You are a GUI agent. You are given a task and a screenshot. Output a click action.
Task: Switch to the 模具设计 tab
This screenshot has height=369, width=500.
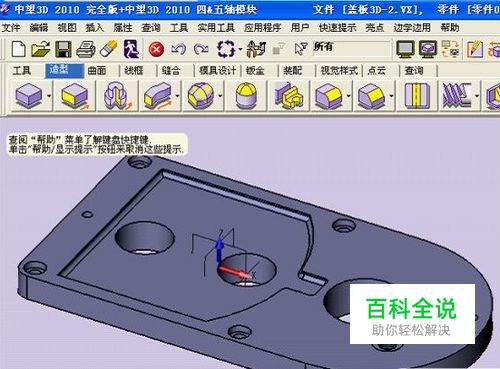[218, 70]
